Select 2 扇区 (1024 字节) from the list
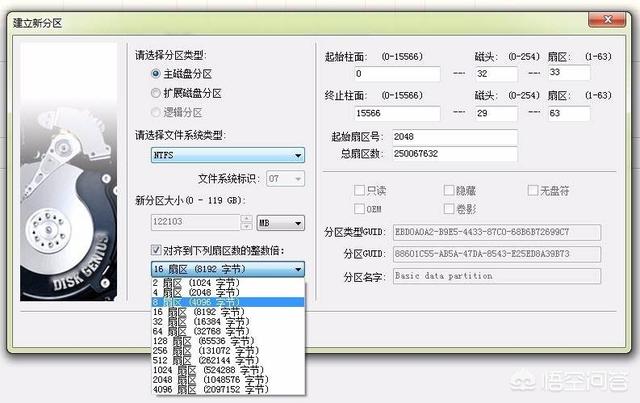Viewport: 640px width, 403px height. (x=228, y=283)
